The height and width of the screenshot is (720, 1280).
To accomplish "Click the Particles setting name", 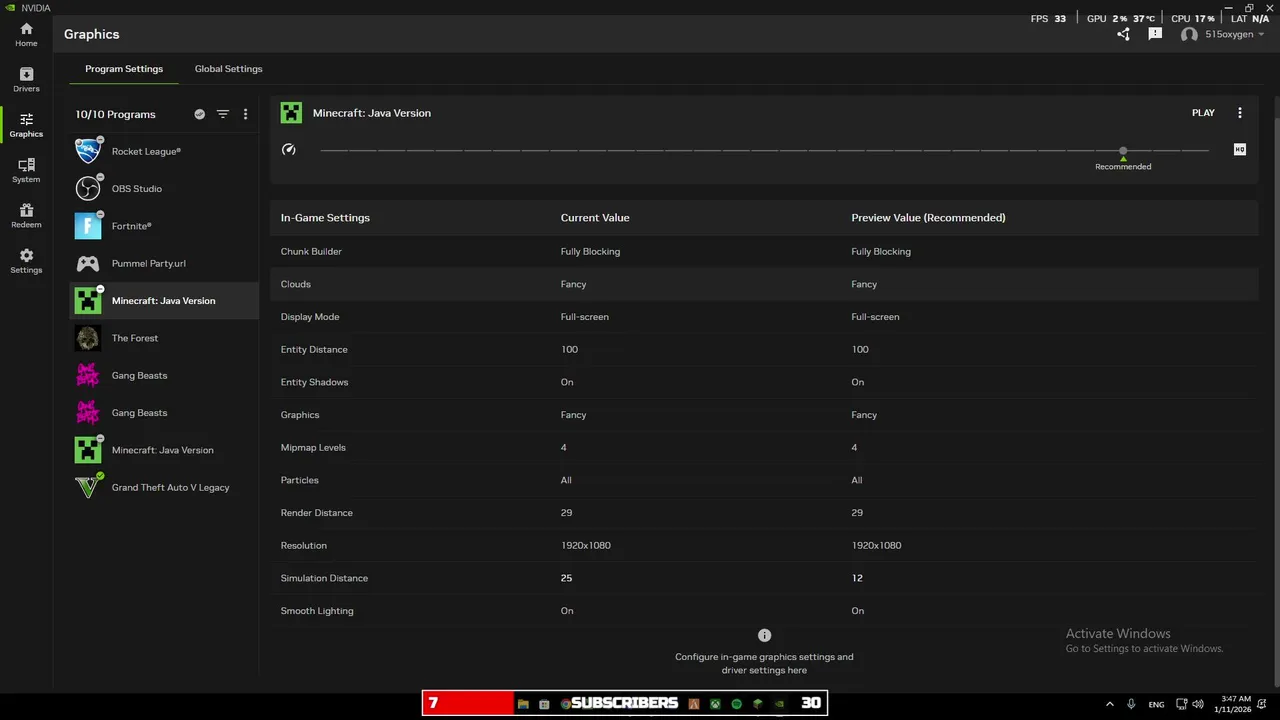I will [x=300, y=480].
